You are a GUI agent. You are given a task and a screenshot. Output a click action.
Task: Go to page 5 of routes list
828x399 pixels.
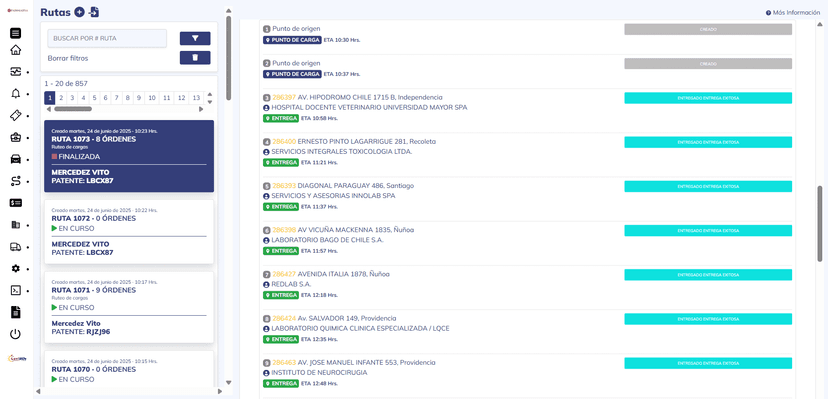pyautogui.click(x=94, y=98)
